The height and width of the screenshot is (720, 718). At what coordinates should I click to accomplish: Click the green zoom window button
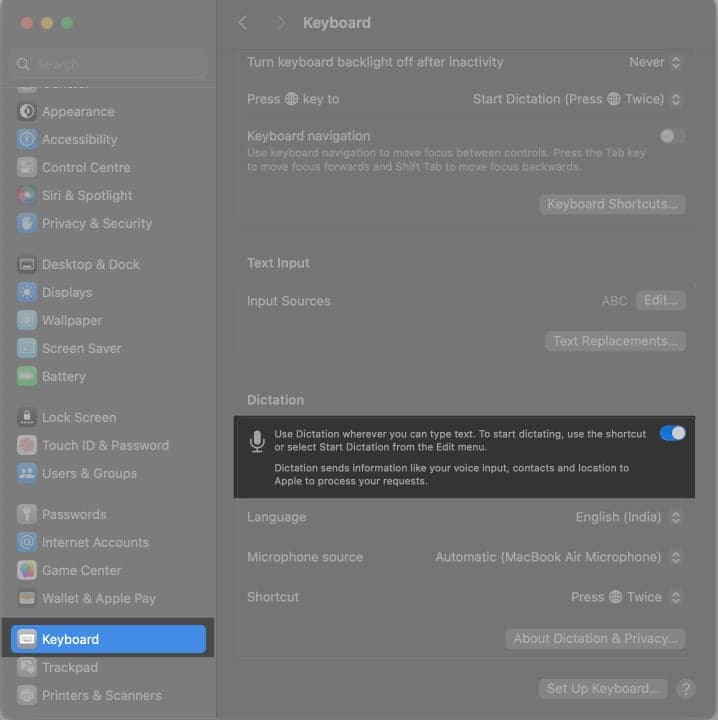67,23
